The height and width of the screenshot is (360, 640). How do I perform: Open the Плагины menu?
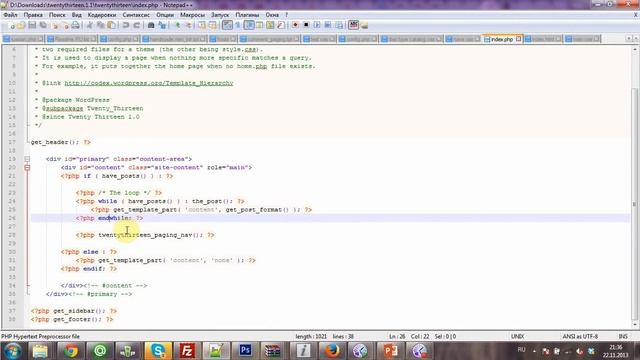click(247, 15)
